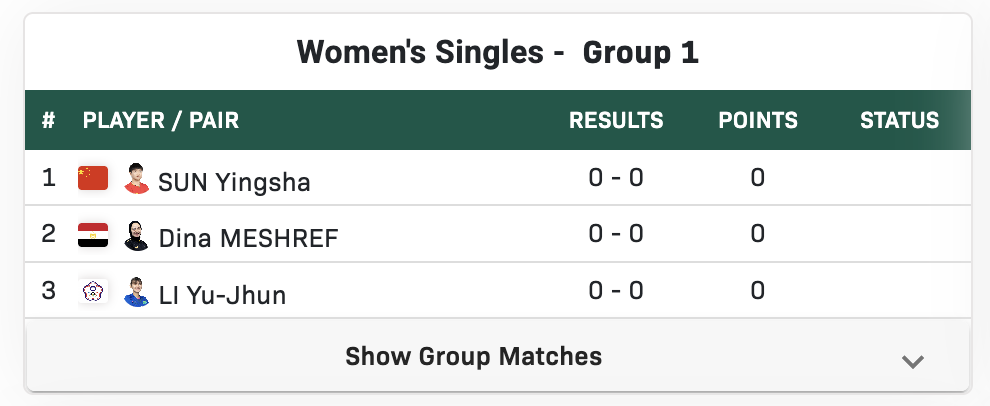Click Dina MESHREF's points value
Image resolution: width=990 pixels, height=406 pixels.
(758, 235)
